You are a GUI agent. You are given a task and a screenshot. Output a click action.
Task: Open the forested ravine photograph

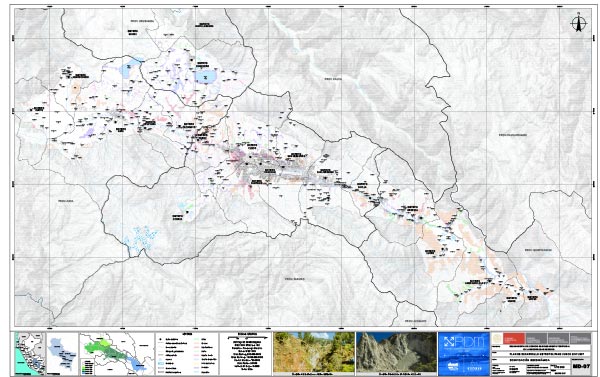tap(314, 352)
